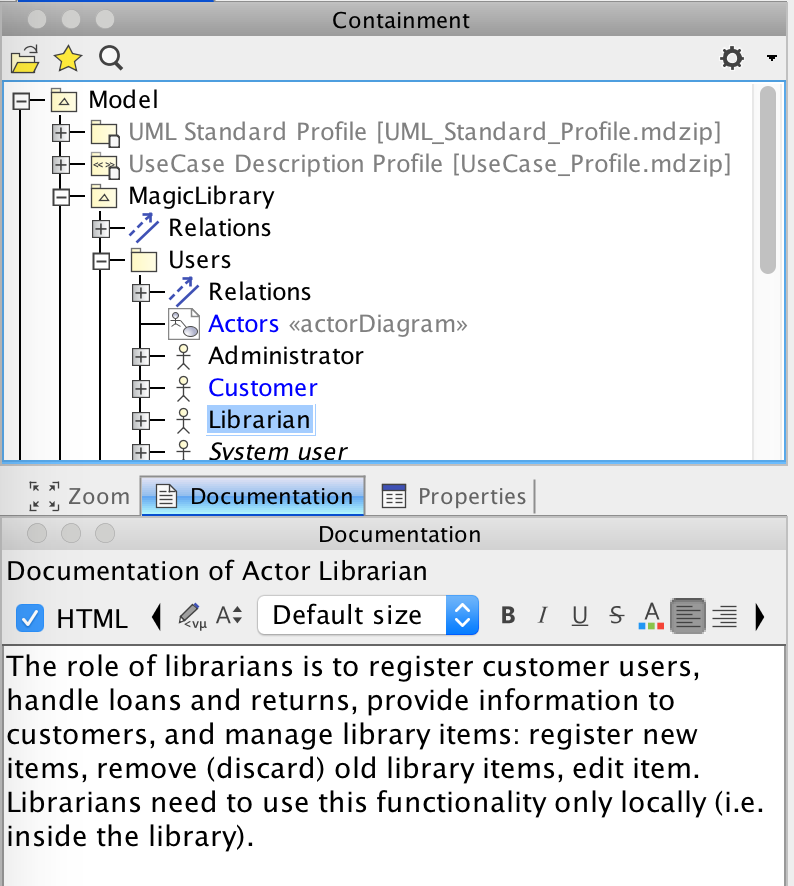Screen dimensions: 794x886
Task: Click the yellow star favorites icon
Action: [67, 59]
